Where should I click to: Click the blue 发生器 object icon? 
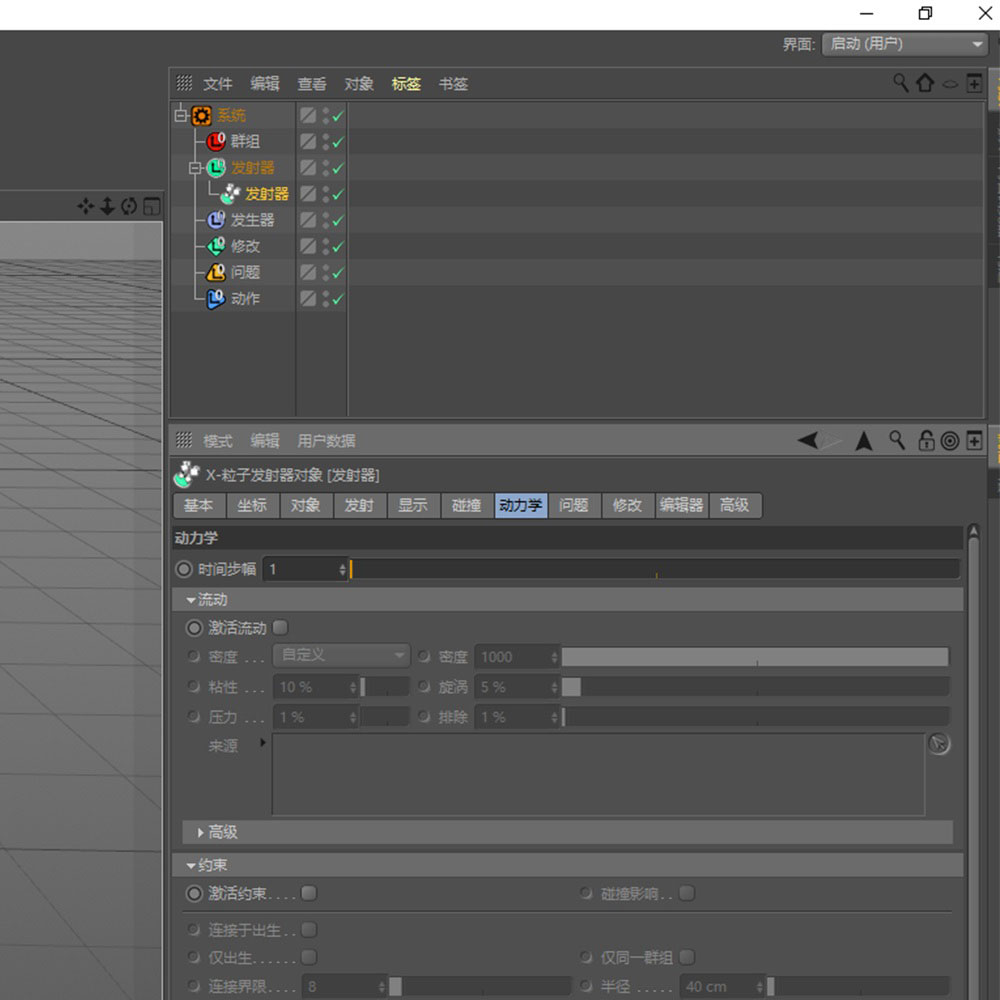[x=216, y=219]
